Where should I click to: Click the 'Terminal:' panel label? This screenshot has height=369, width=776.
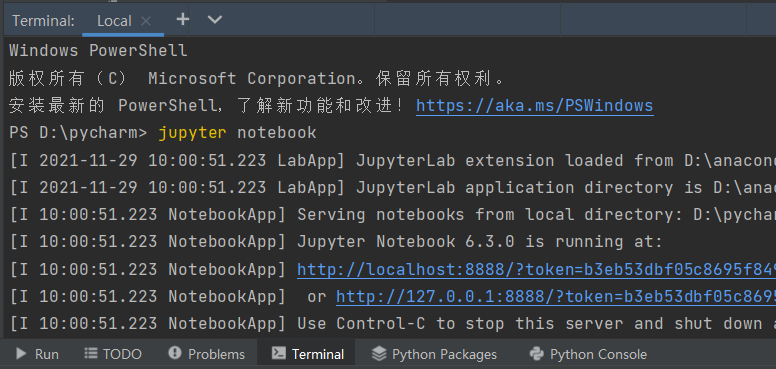tap(44, 21)
